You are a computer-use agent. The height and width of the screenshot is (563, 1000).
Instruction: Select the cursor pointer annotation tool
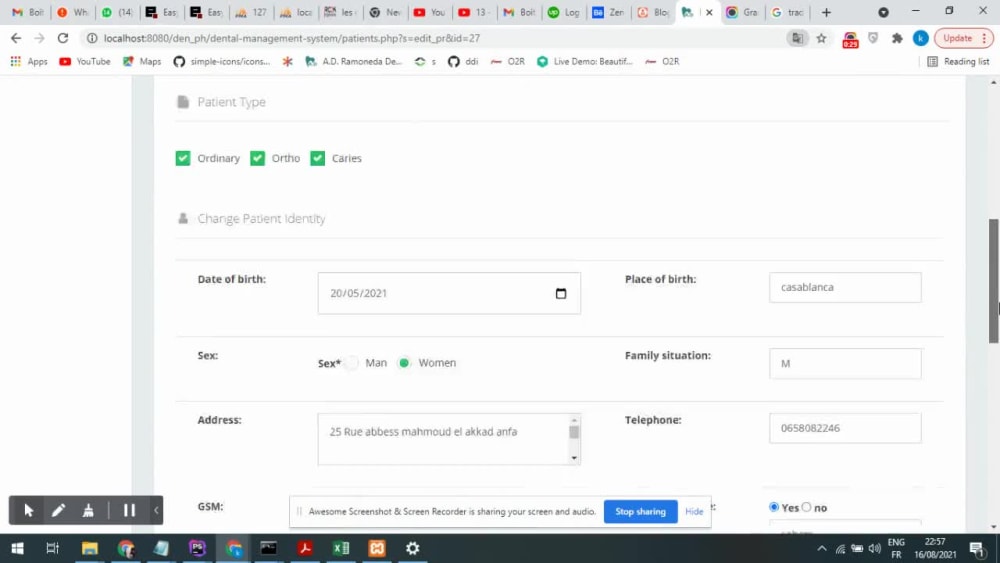point(29,510)
